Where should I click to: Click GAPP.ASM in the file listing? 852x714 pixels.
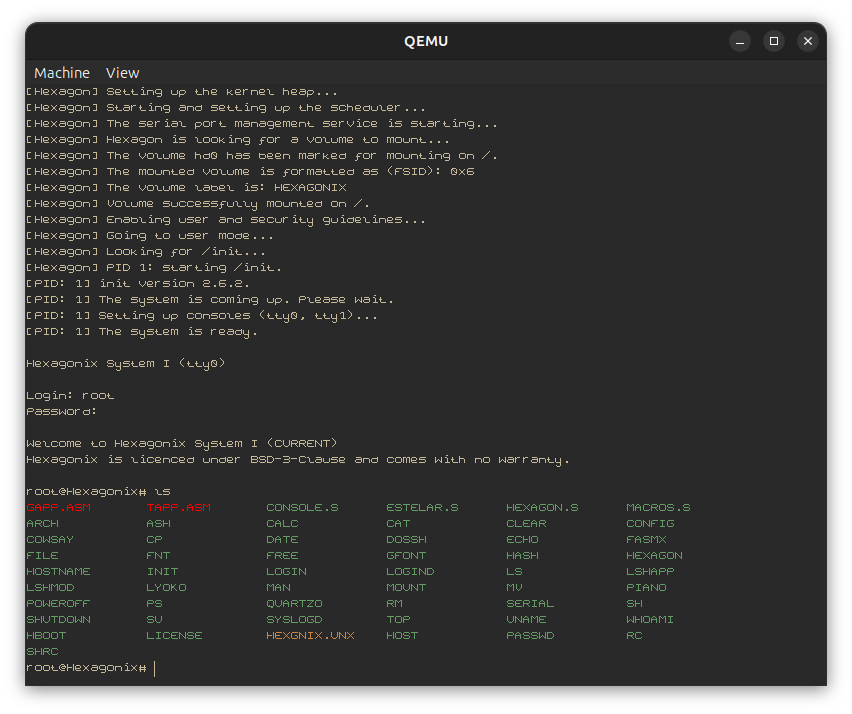click(59, 508)
